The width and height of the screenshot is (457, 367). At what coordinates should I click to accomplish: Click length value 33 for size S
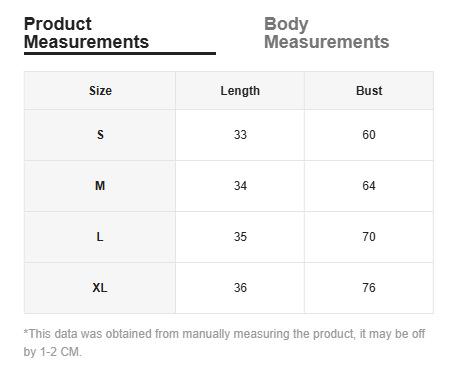coord(240,135)
